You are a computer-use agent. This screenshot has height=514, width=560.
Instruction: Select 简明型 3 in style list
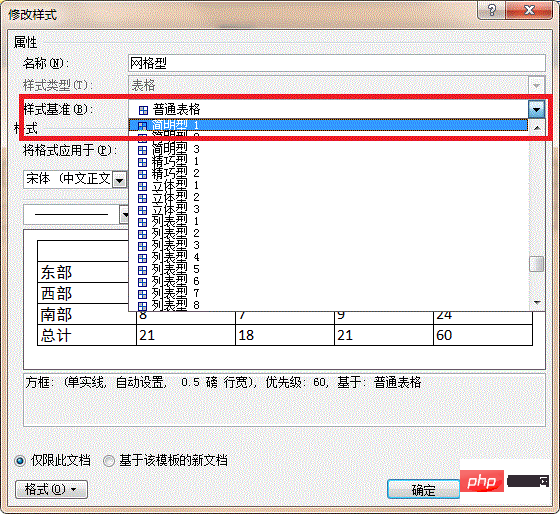[328, 149]
